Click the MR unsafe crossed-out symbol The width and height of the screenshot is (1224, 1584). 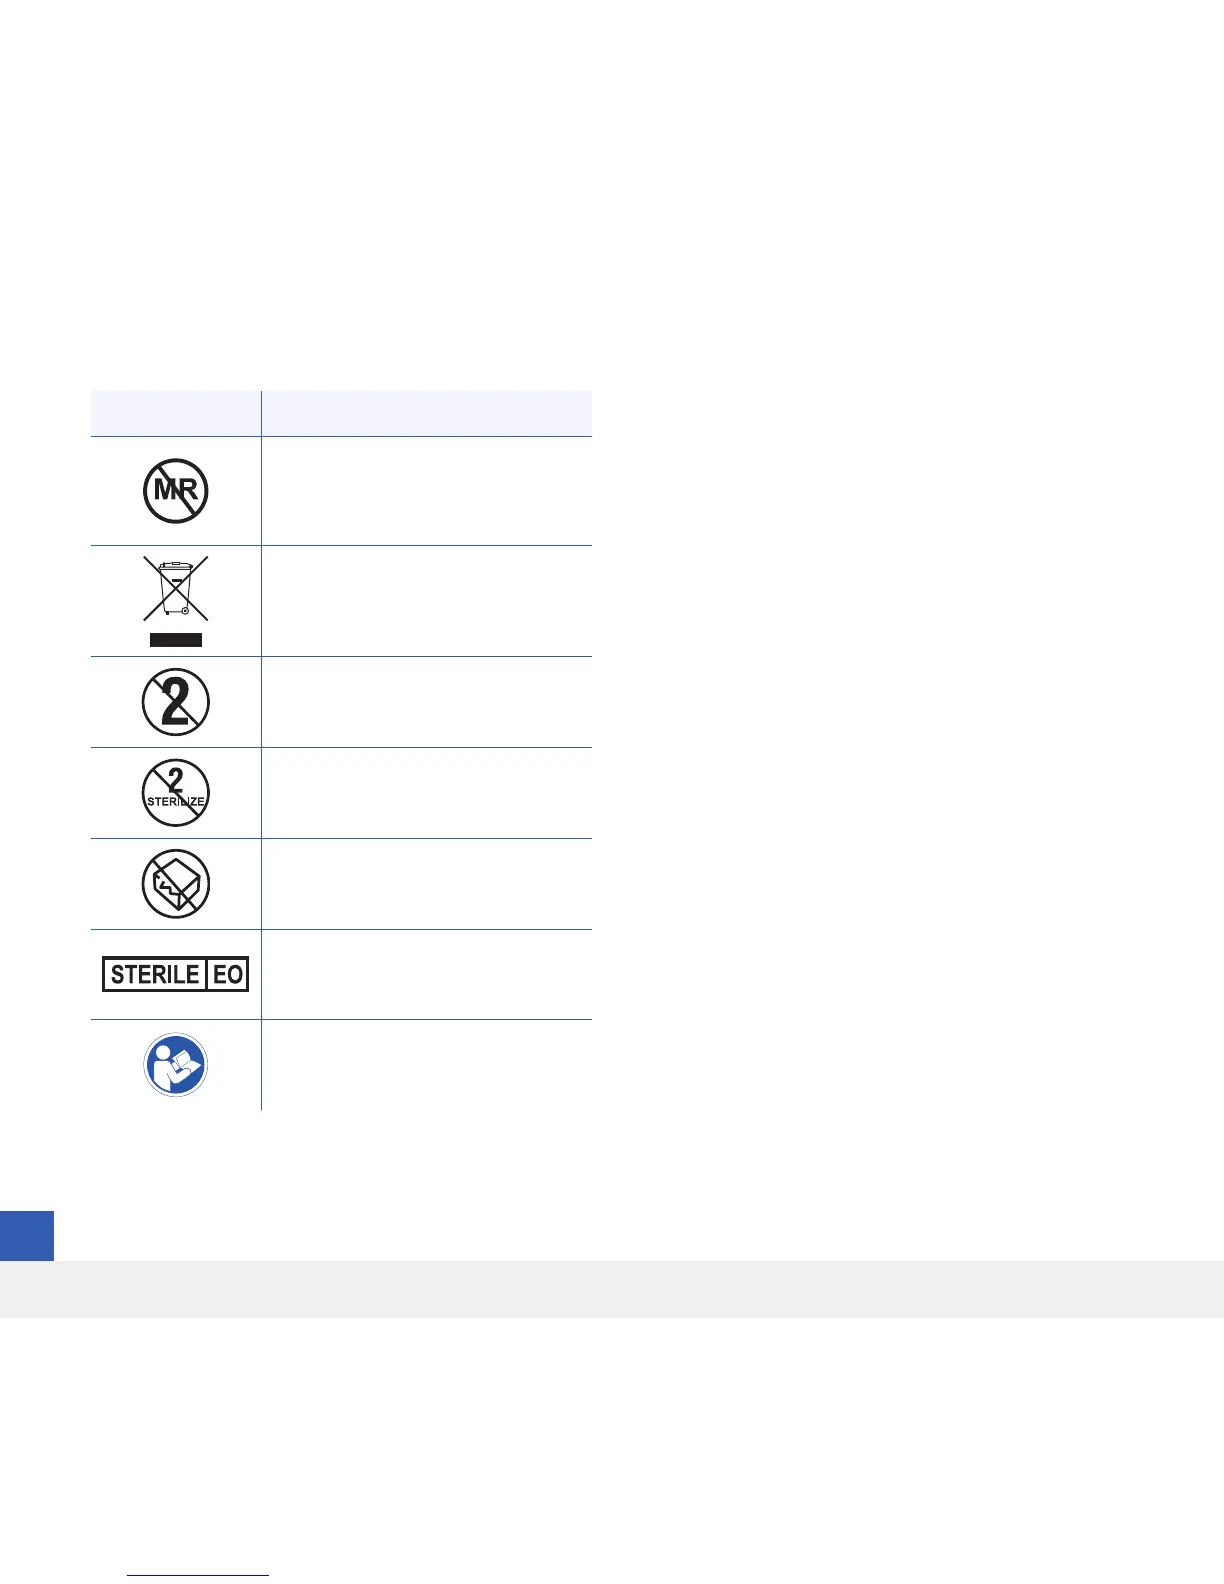tap(175, 491)
